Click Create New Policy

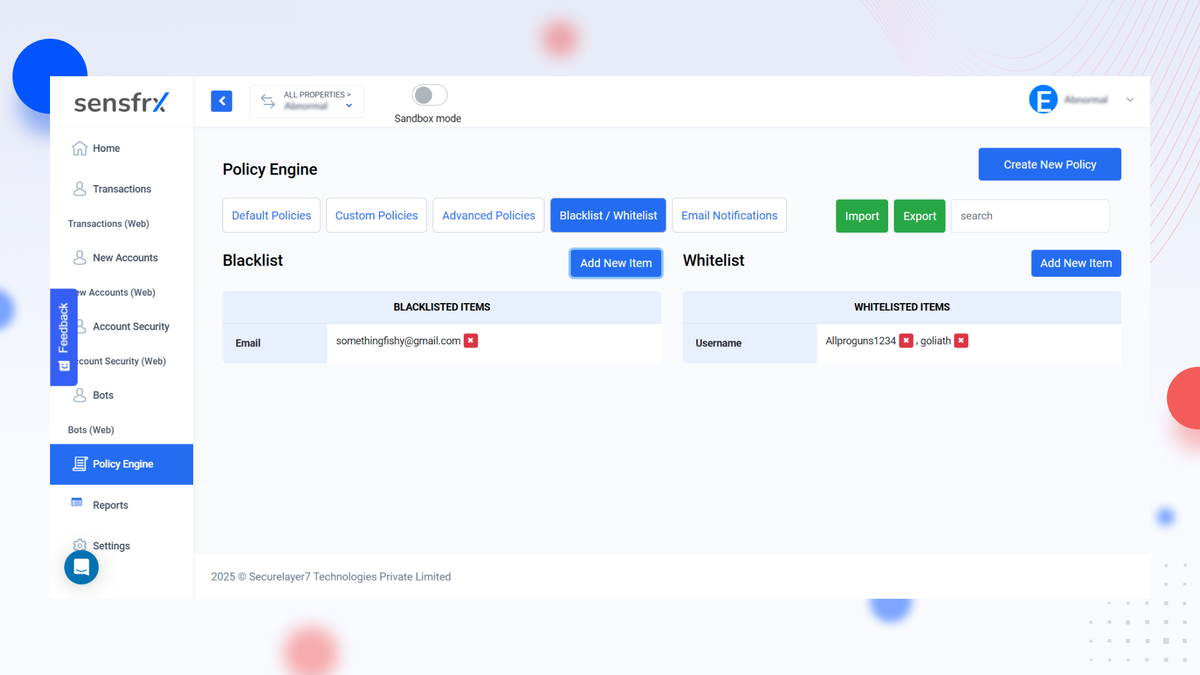[1049, 164]
